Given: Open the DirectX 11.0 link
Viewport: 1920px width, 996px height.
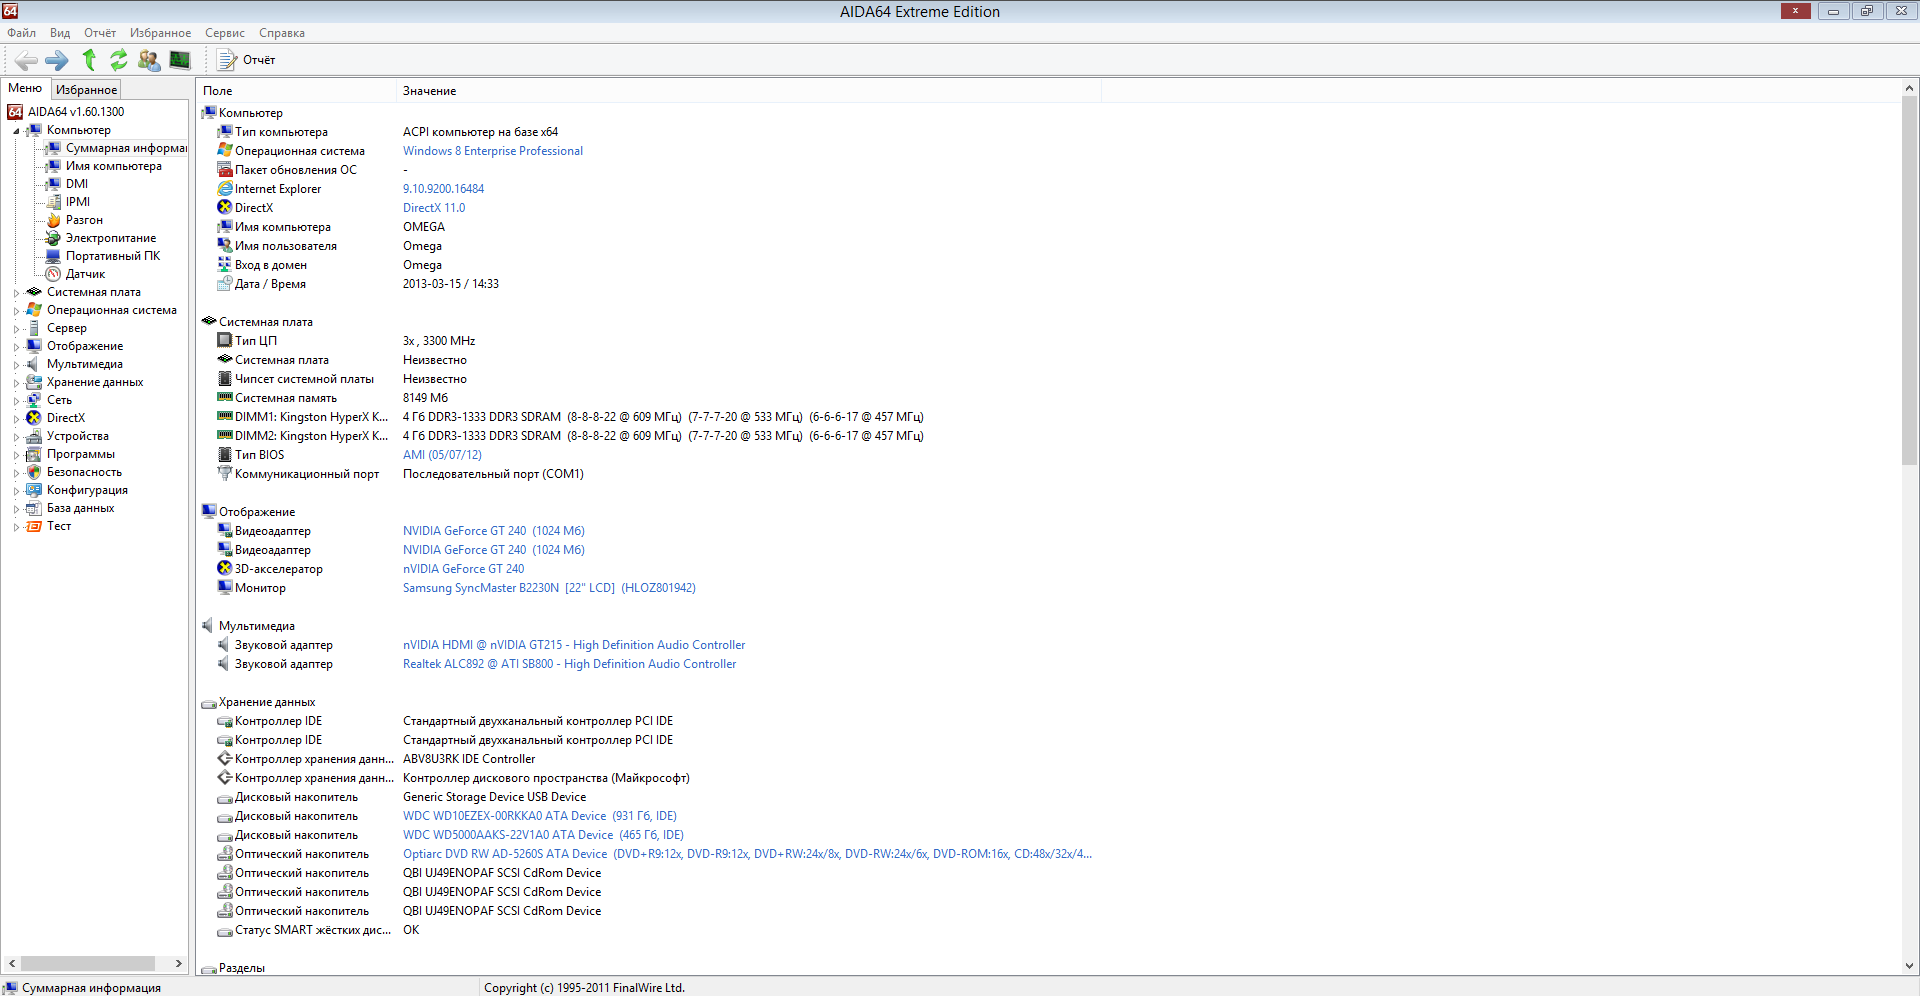Looking at the screenshot, I should (x=434, y=208).
